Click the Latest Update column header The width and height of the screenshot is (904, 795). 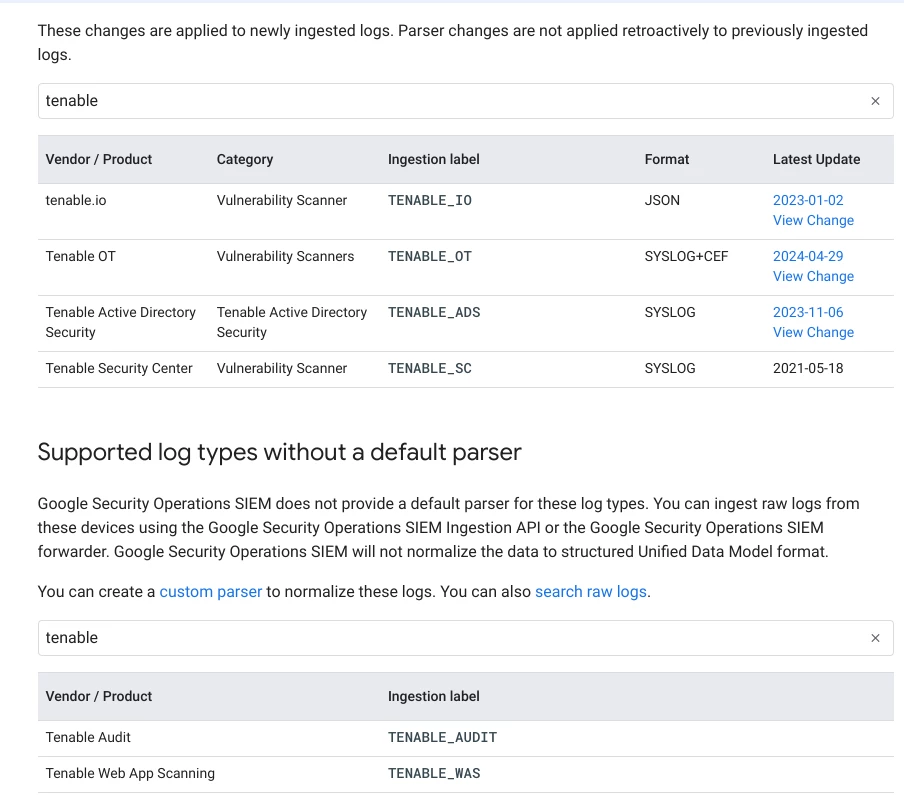tap(816, 159)
